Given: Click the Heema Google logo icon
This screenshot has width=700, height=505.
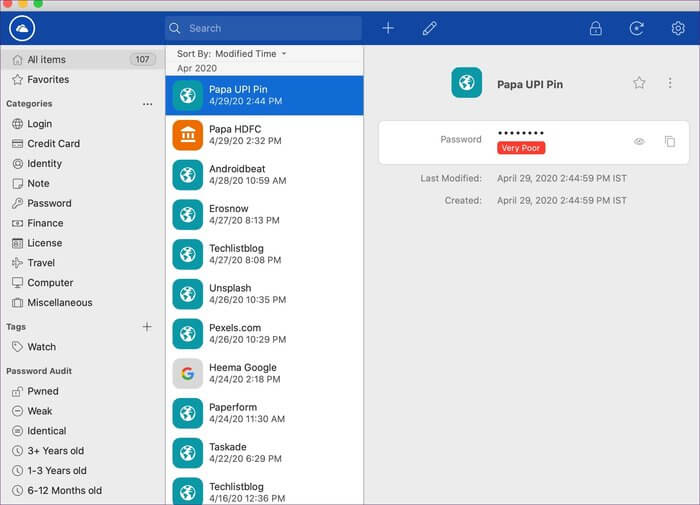Looking at the screenshot, I should coord(188,373).
